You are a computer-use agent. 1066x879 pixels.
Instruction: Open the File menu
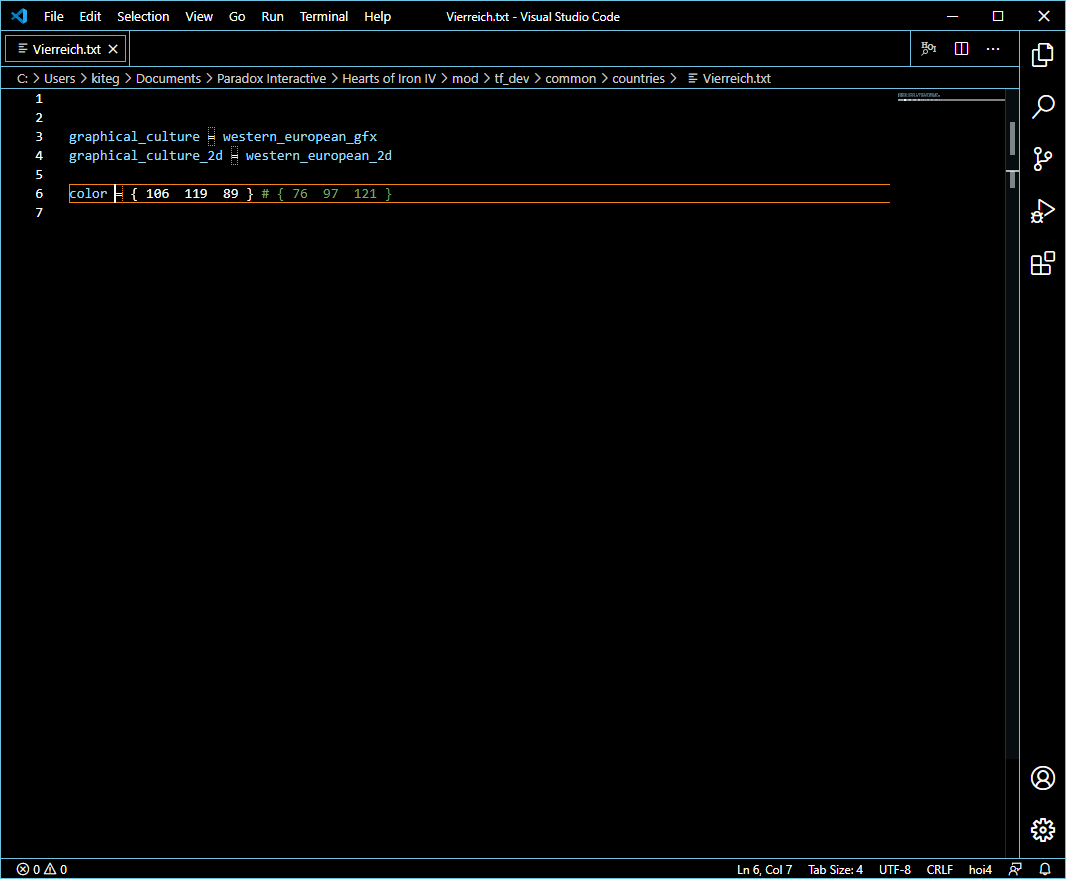[54, 16]
